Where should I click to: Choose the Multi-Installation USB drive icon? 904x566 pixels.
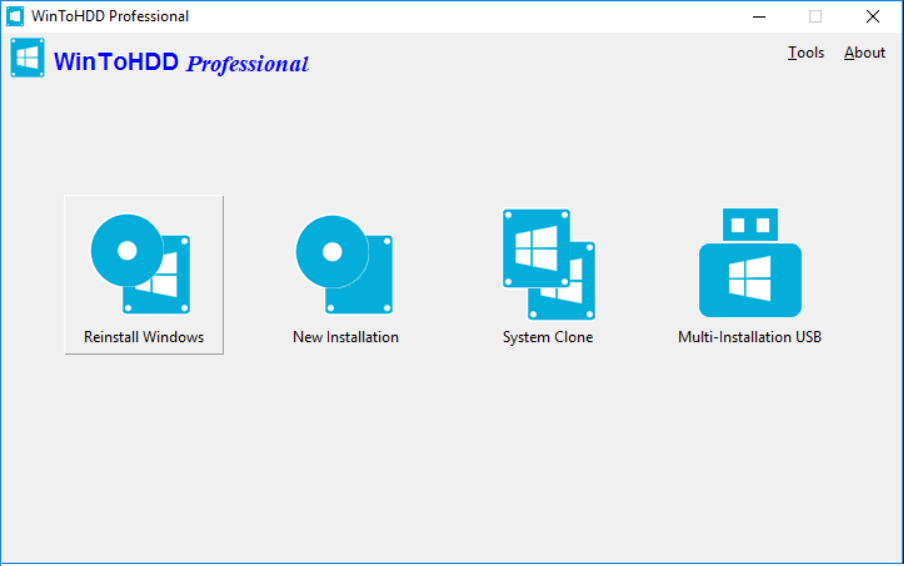[x=750, y=263]
